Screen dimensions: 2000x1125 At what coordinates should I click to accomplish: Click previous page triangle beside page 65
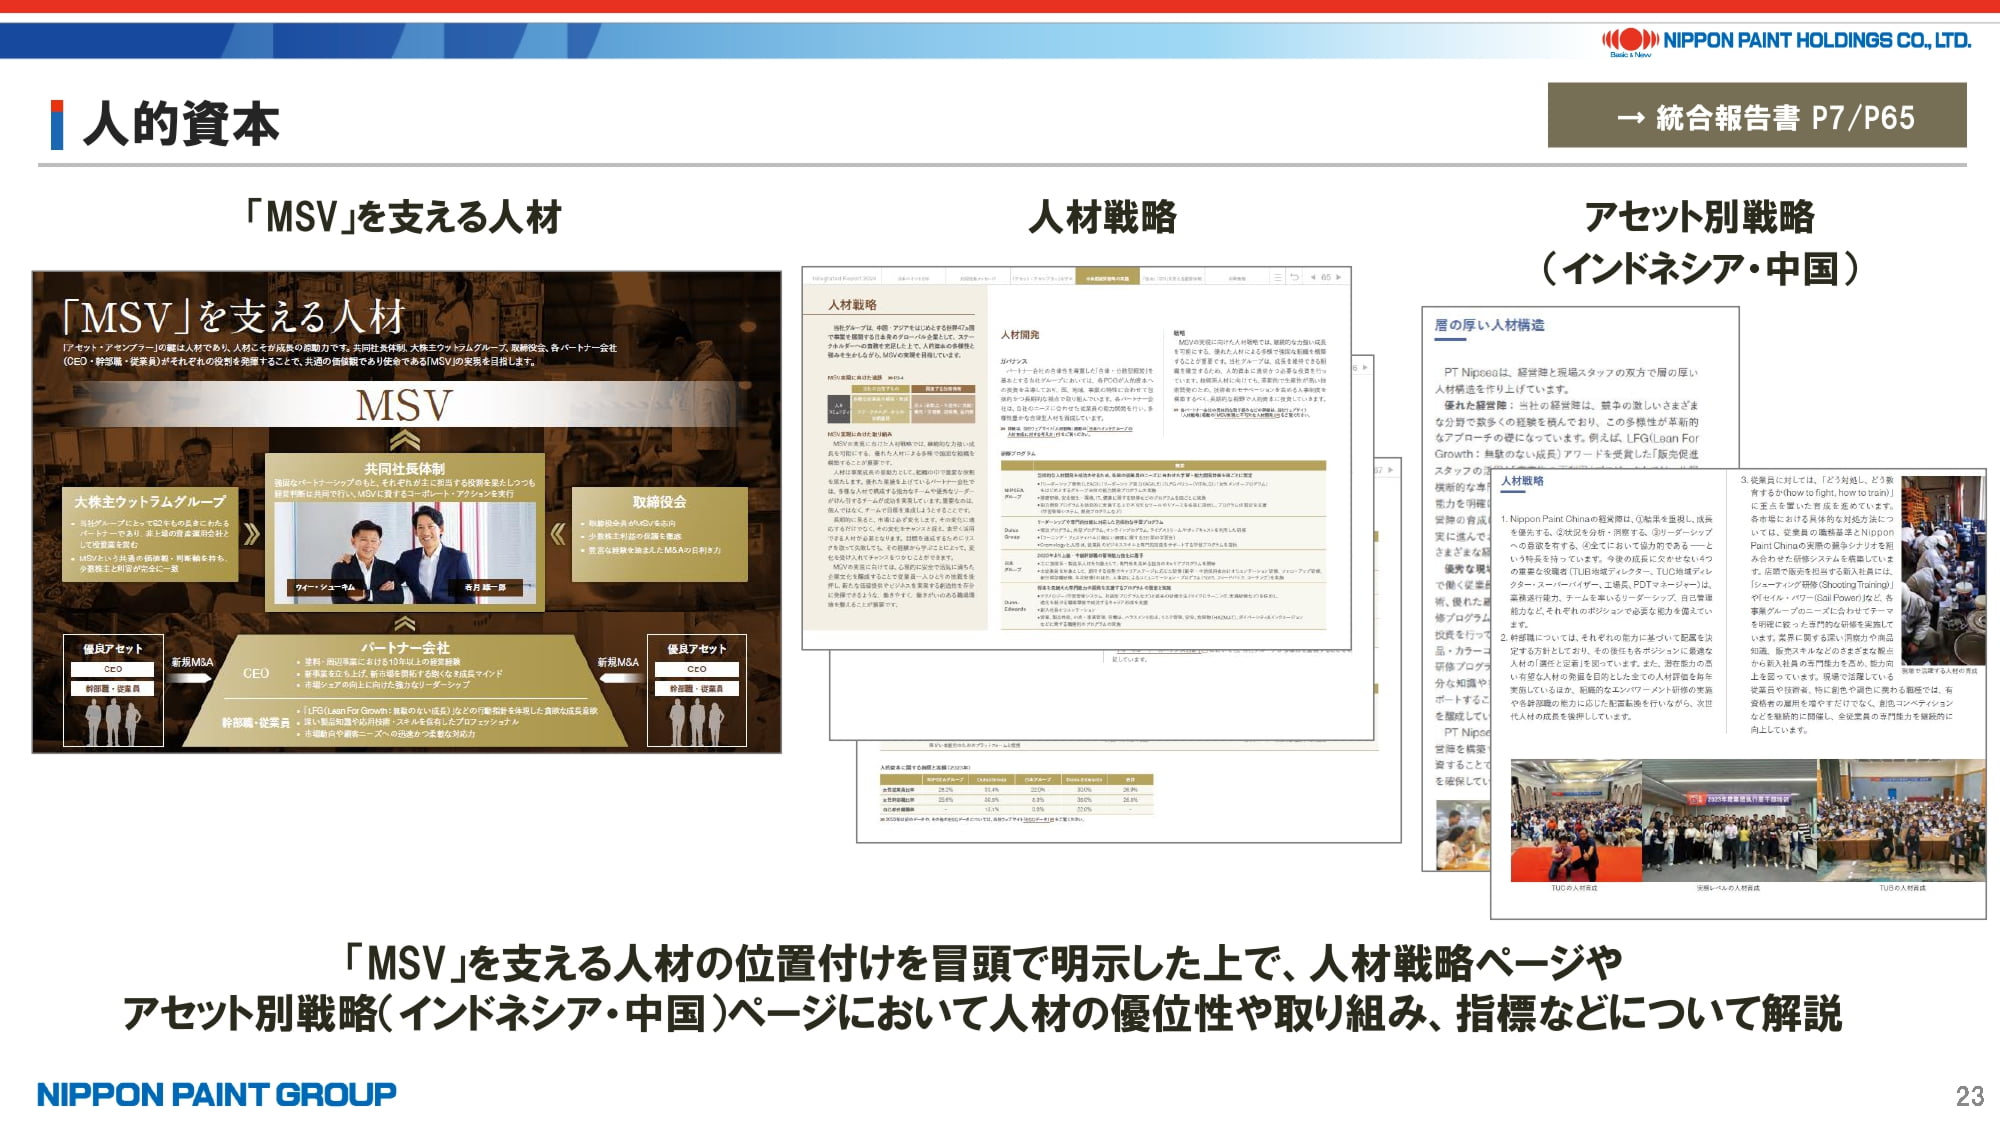1313,277
